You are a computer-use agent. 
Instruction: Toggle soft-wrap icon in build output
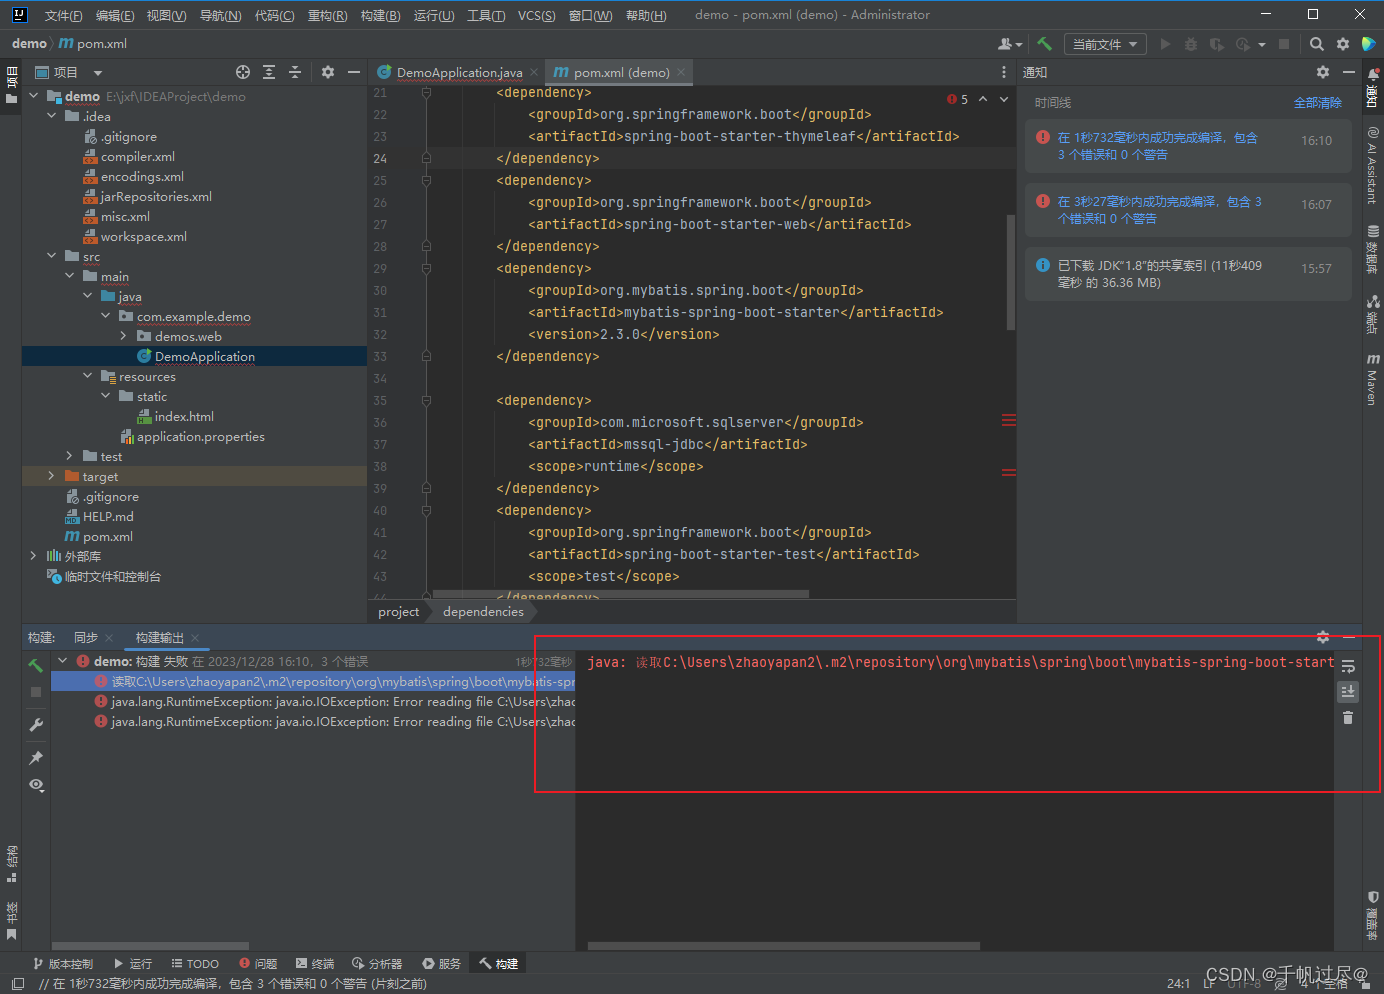pyautogui.click(x=1348, y=666)
